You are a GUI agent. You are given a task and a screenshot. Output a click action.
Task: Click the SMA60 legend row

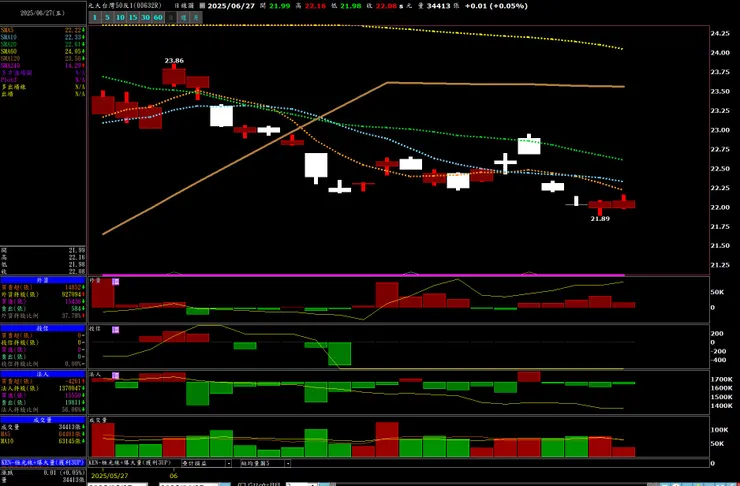pyautogui.click(x=43, y=51)
